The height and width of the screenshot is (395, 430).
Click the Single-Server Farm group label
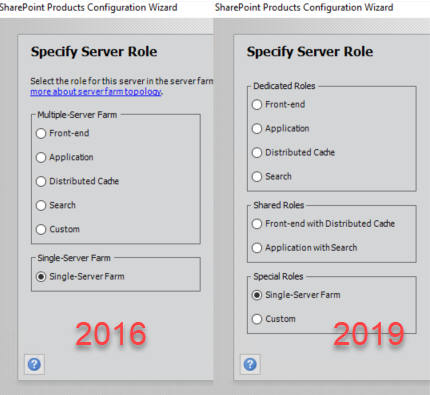point(74,258)
